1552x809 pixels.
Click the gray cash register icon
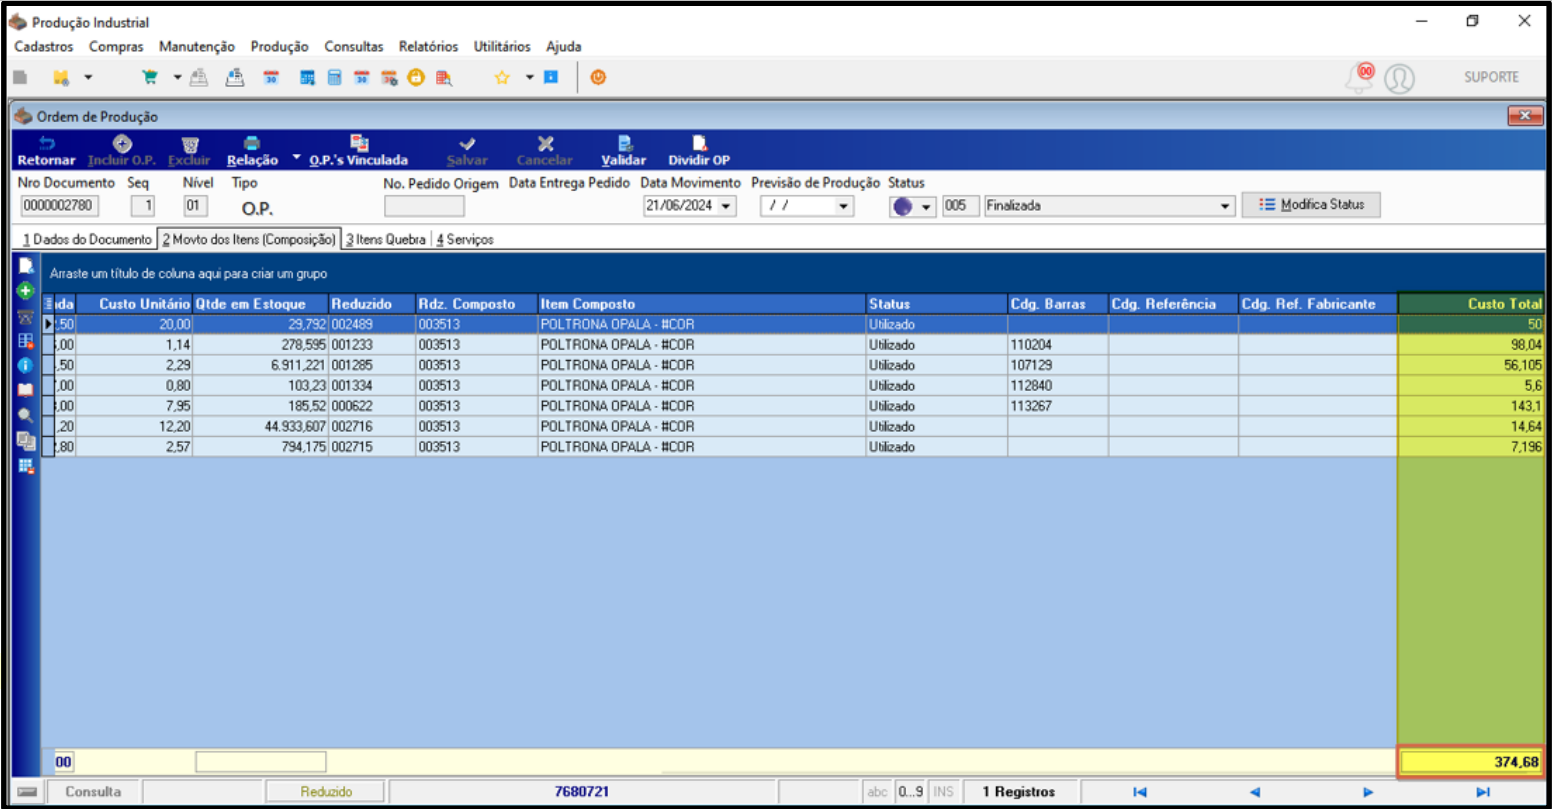pyautogui.click(x=199, y=77)
